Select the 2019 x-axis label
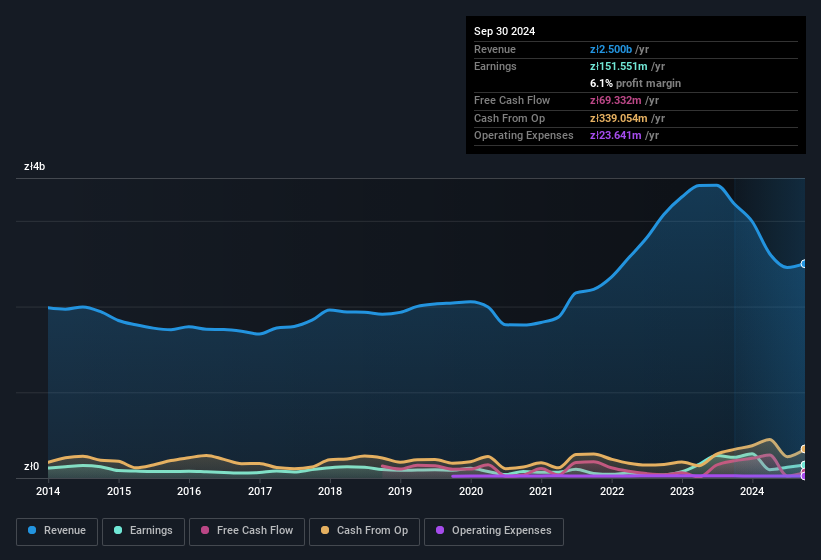The height and width of the screenshot is (560, 821). (400, 491)
